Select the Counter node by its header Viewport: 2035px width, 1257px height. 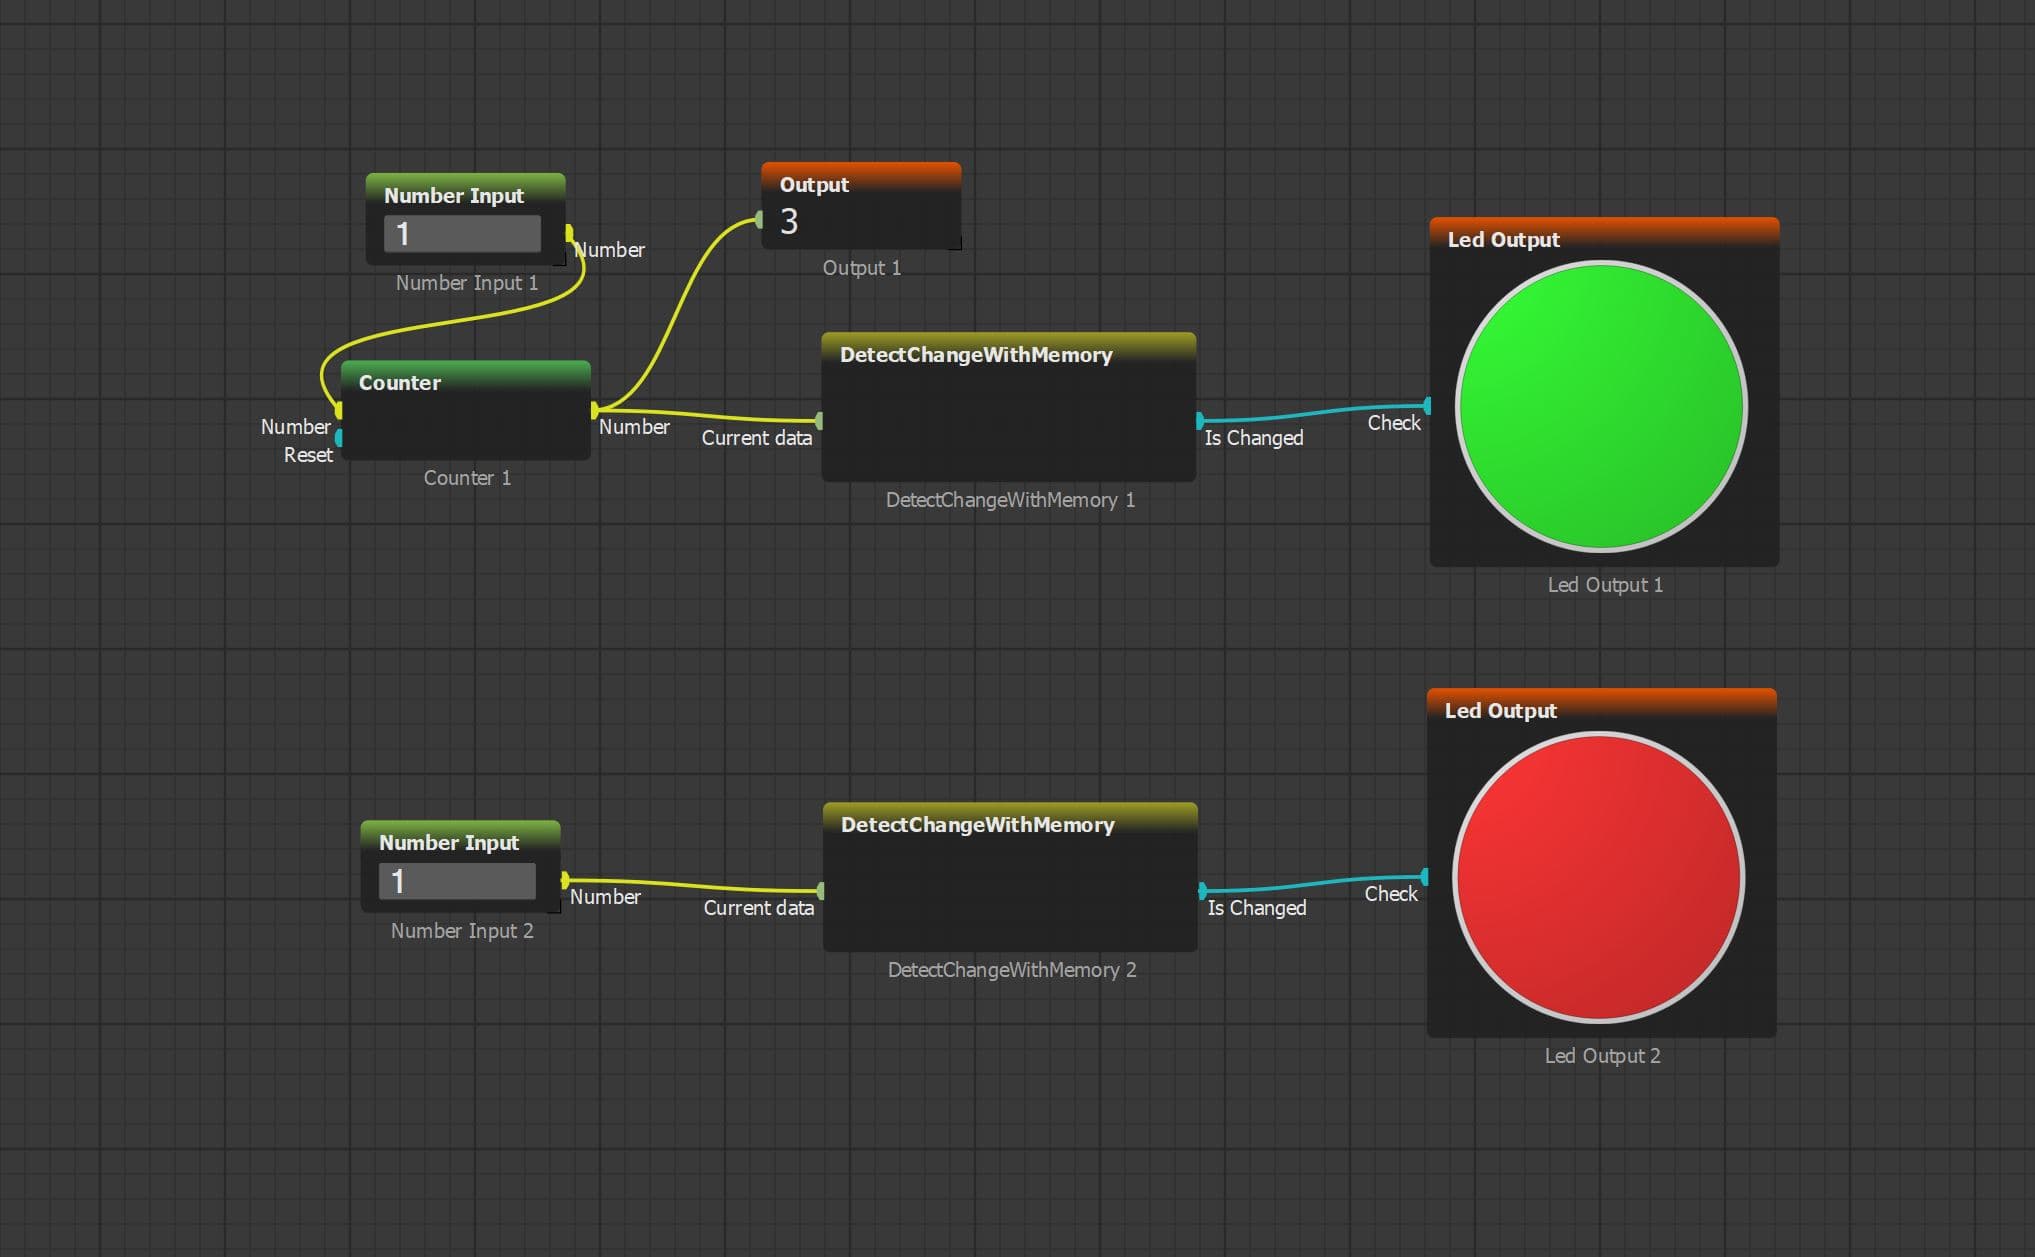465,382
